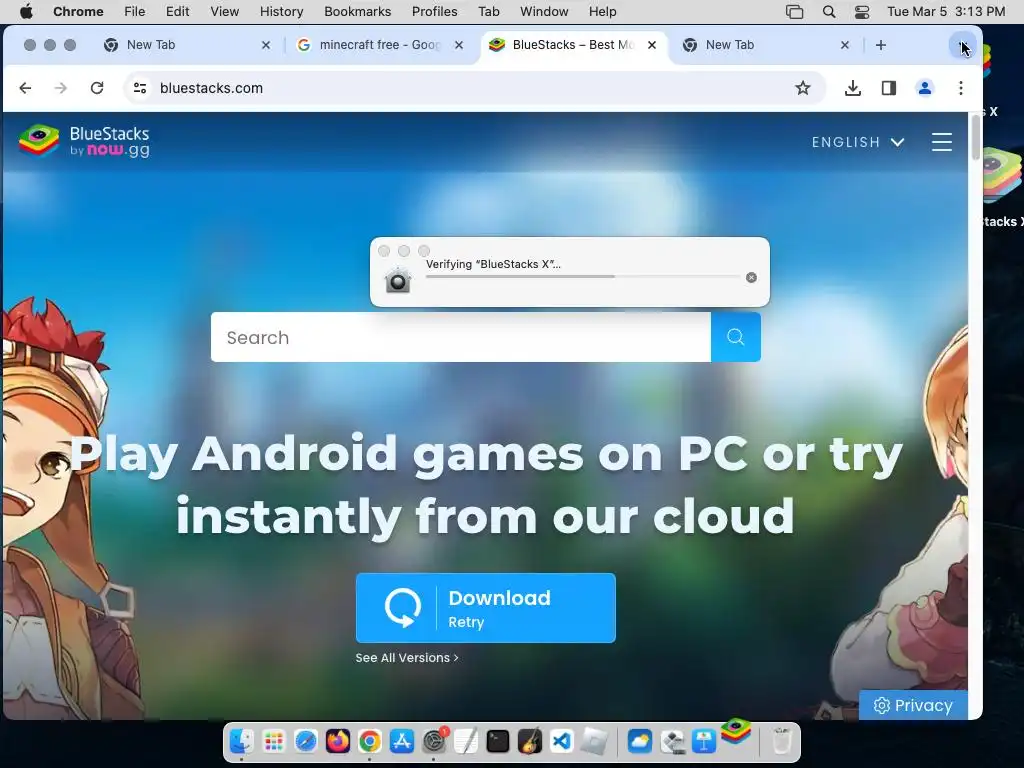
Task: Open the Window menu
Action: click(544, 12)
